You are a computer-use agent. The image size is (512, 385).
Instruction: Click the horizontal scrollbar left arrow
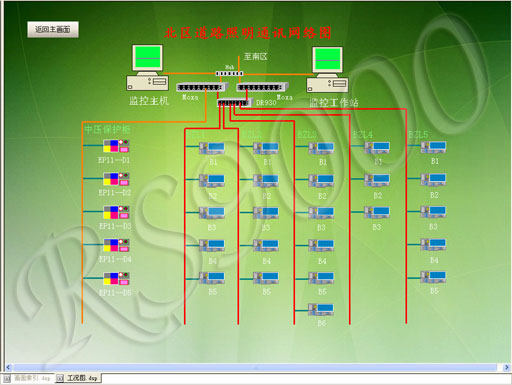[8, 367]
